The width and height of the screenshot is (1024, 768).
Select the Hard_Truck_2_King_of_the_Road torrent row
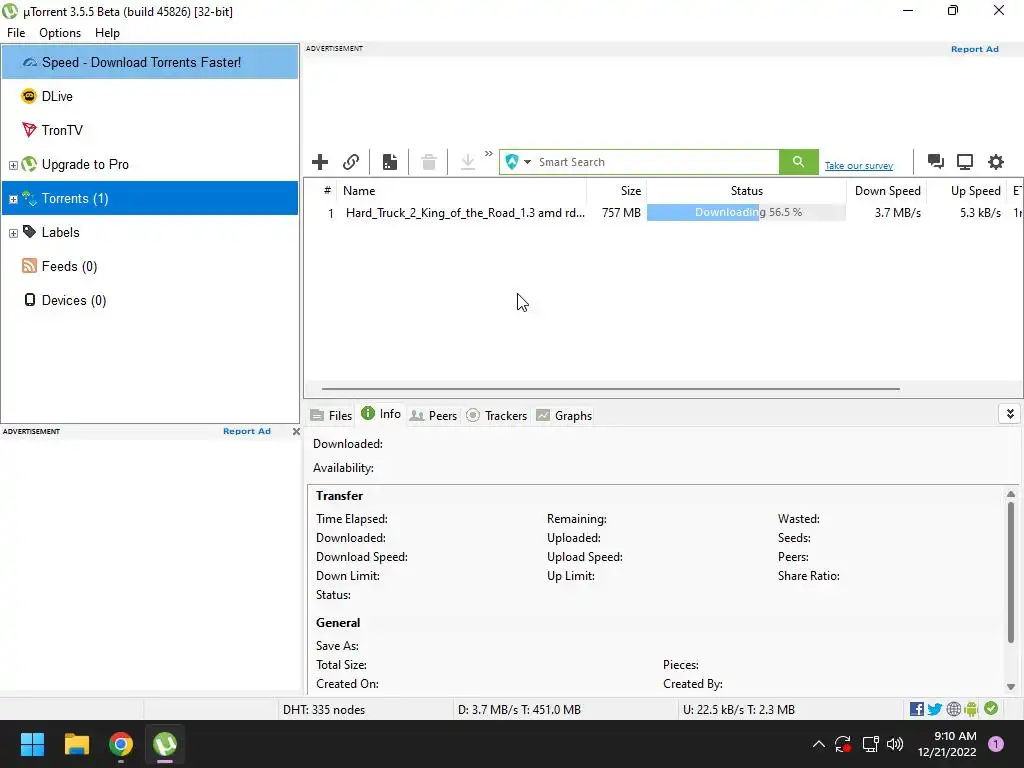(x=663, y=212)
